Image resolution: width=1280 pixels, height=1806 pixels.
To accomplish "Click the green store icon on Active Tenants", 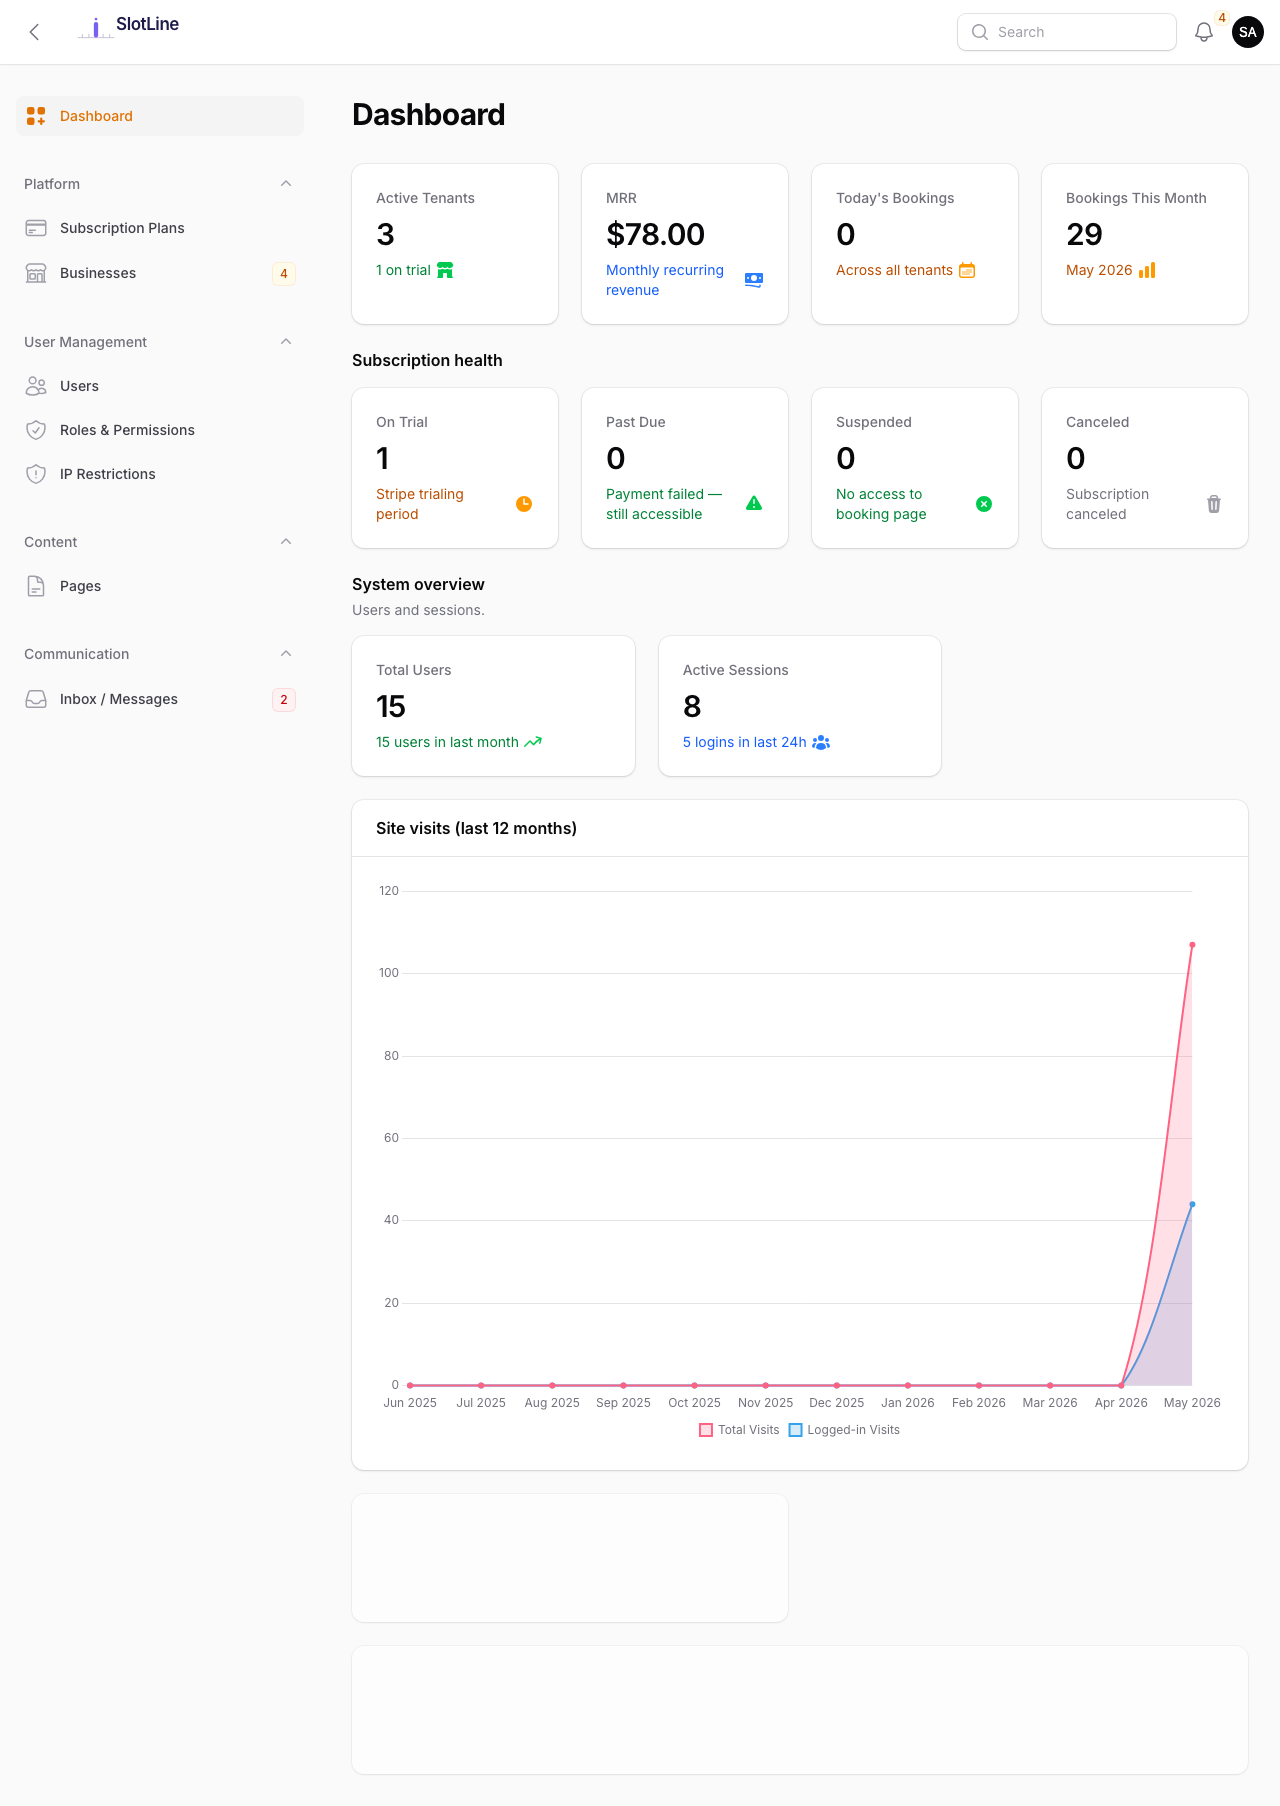I will point(445,270).
